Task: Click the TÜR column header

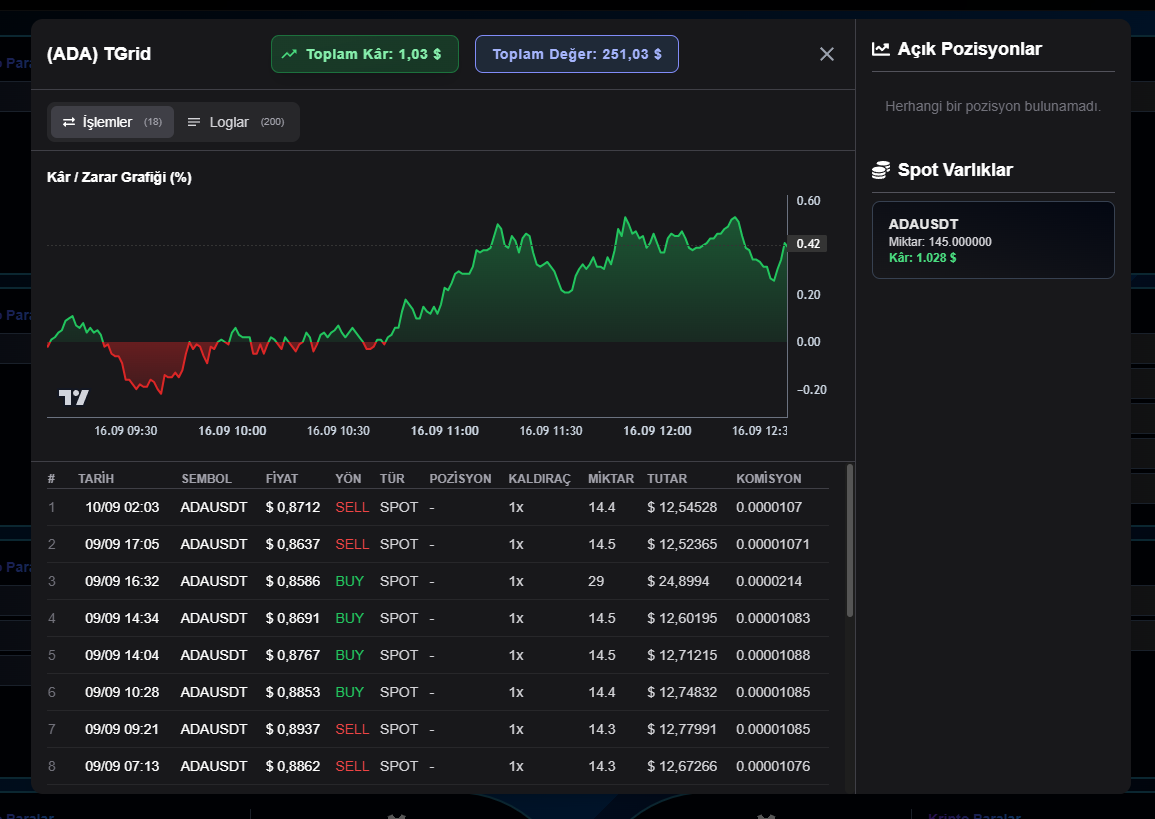Action: click(x=392, y=479)
